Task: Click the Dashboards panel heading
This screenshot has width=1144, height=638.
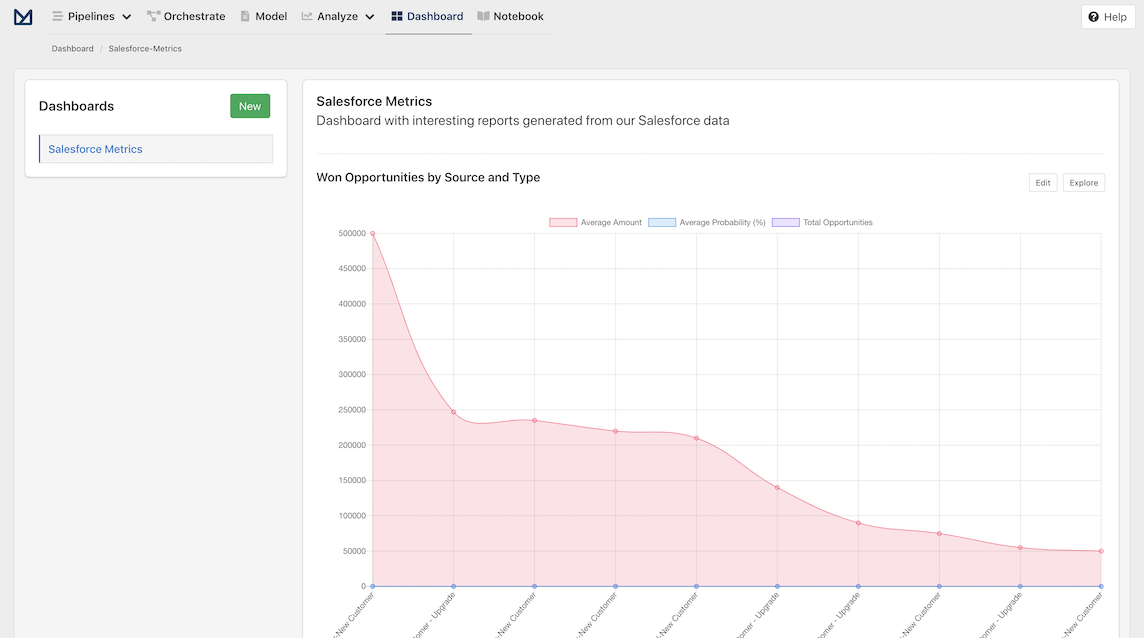Action: tap(77, 106)
